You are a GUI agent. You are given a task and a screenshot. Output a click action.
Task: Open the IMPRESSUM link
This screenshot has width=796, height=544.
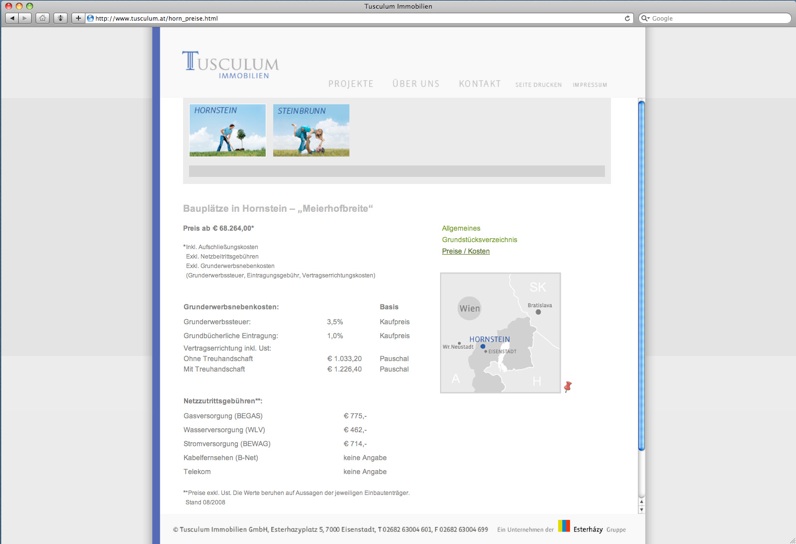(589, 85)
